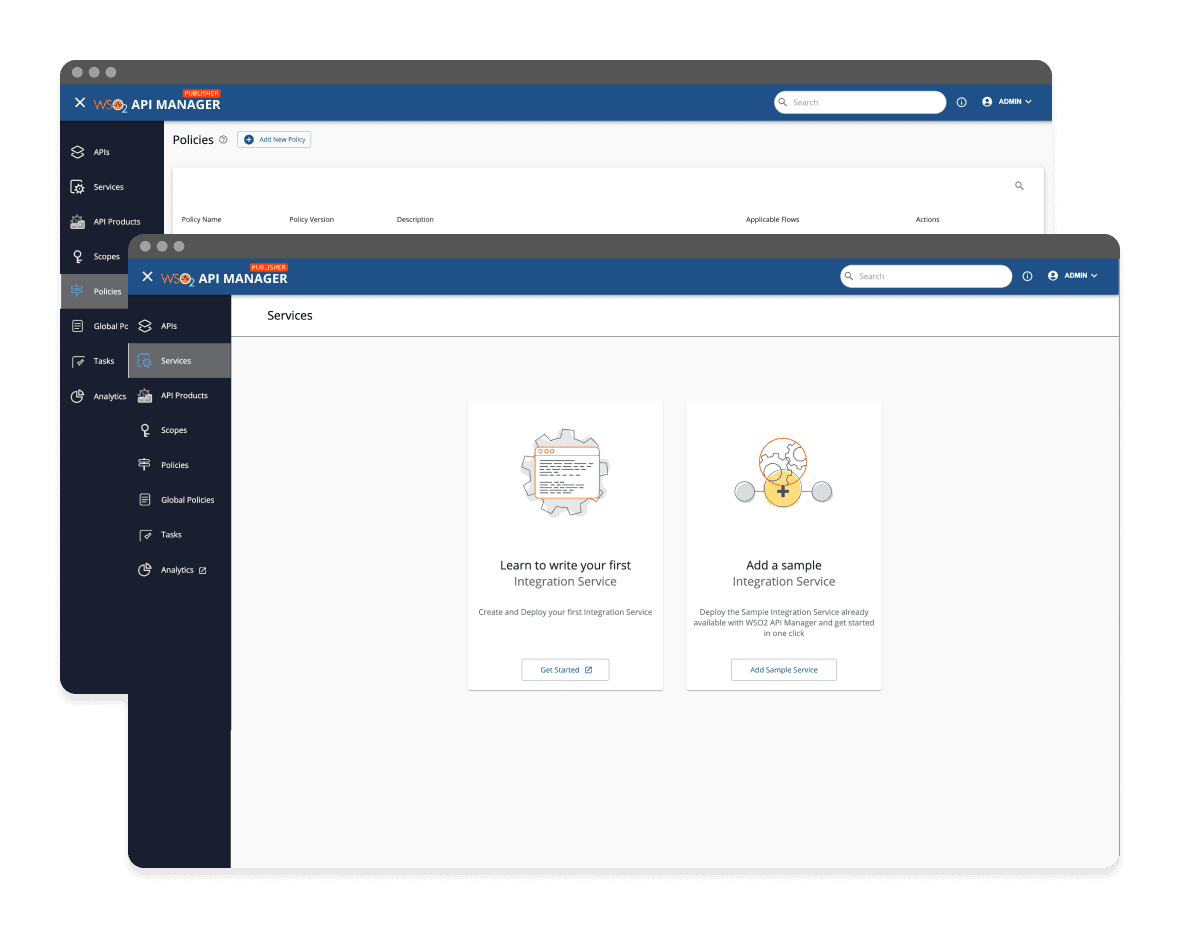1180x928 pixels.
Task: Collapse the sidebar using the X icon
Action: tap(147, 276)
